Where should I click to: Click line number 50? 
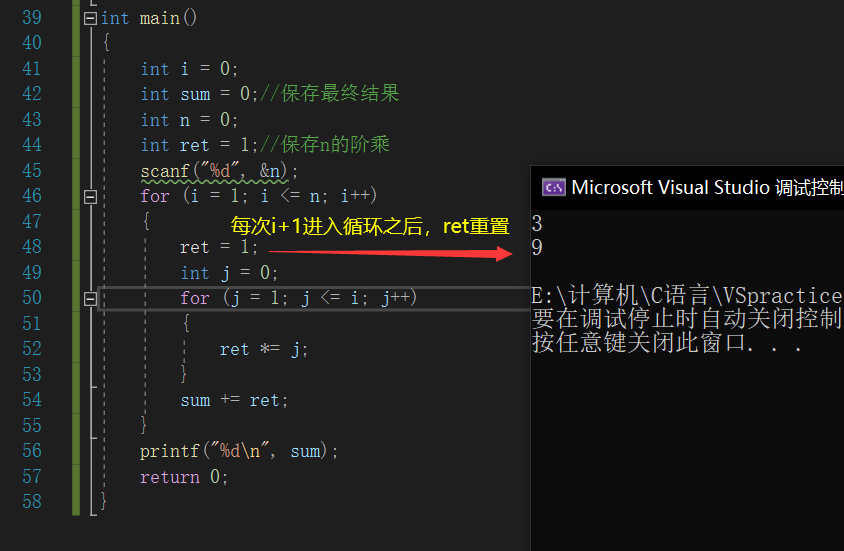pos(32,298)
